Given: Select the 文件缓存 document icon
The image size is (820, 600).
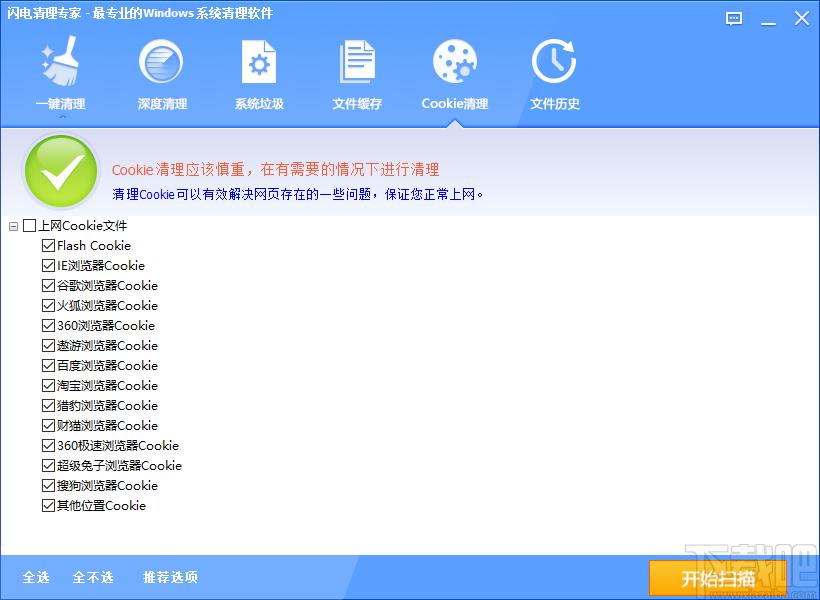Looking at the screenshot, I should click(357, 62).
